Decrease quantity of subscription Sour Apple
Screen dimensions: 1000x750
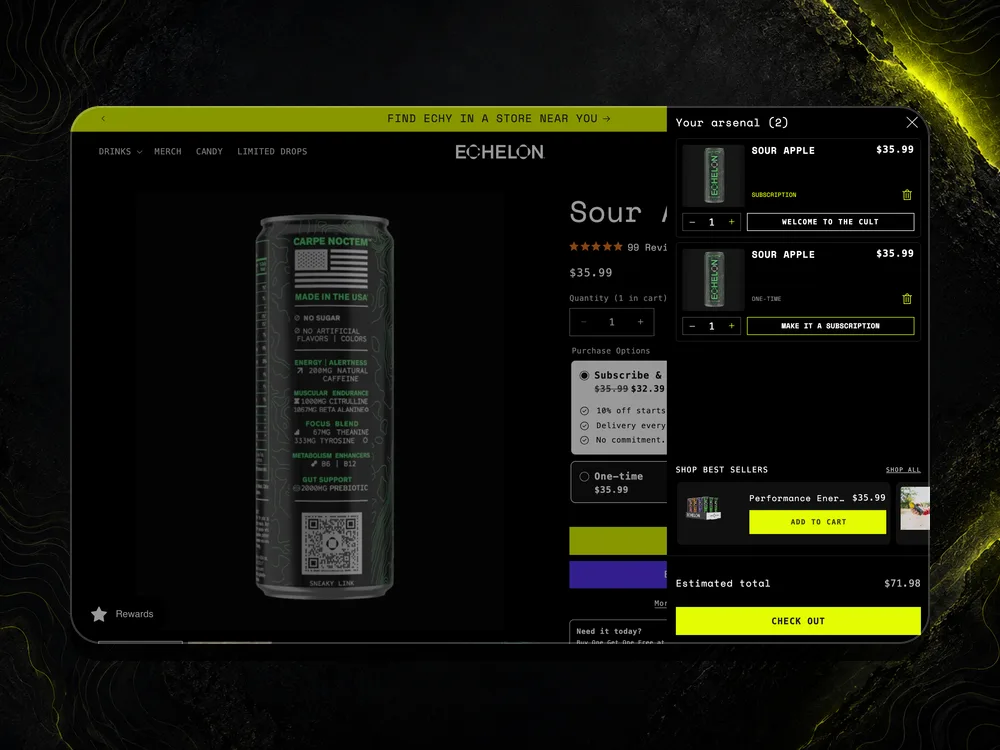693,222
